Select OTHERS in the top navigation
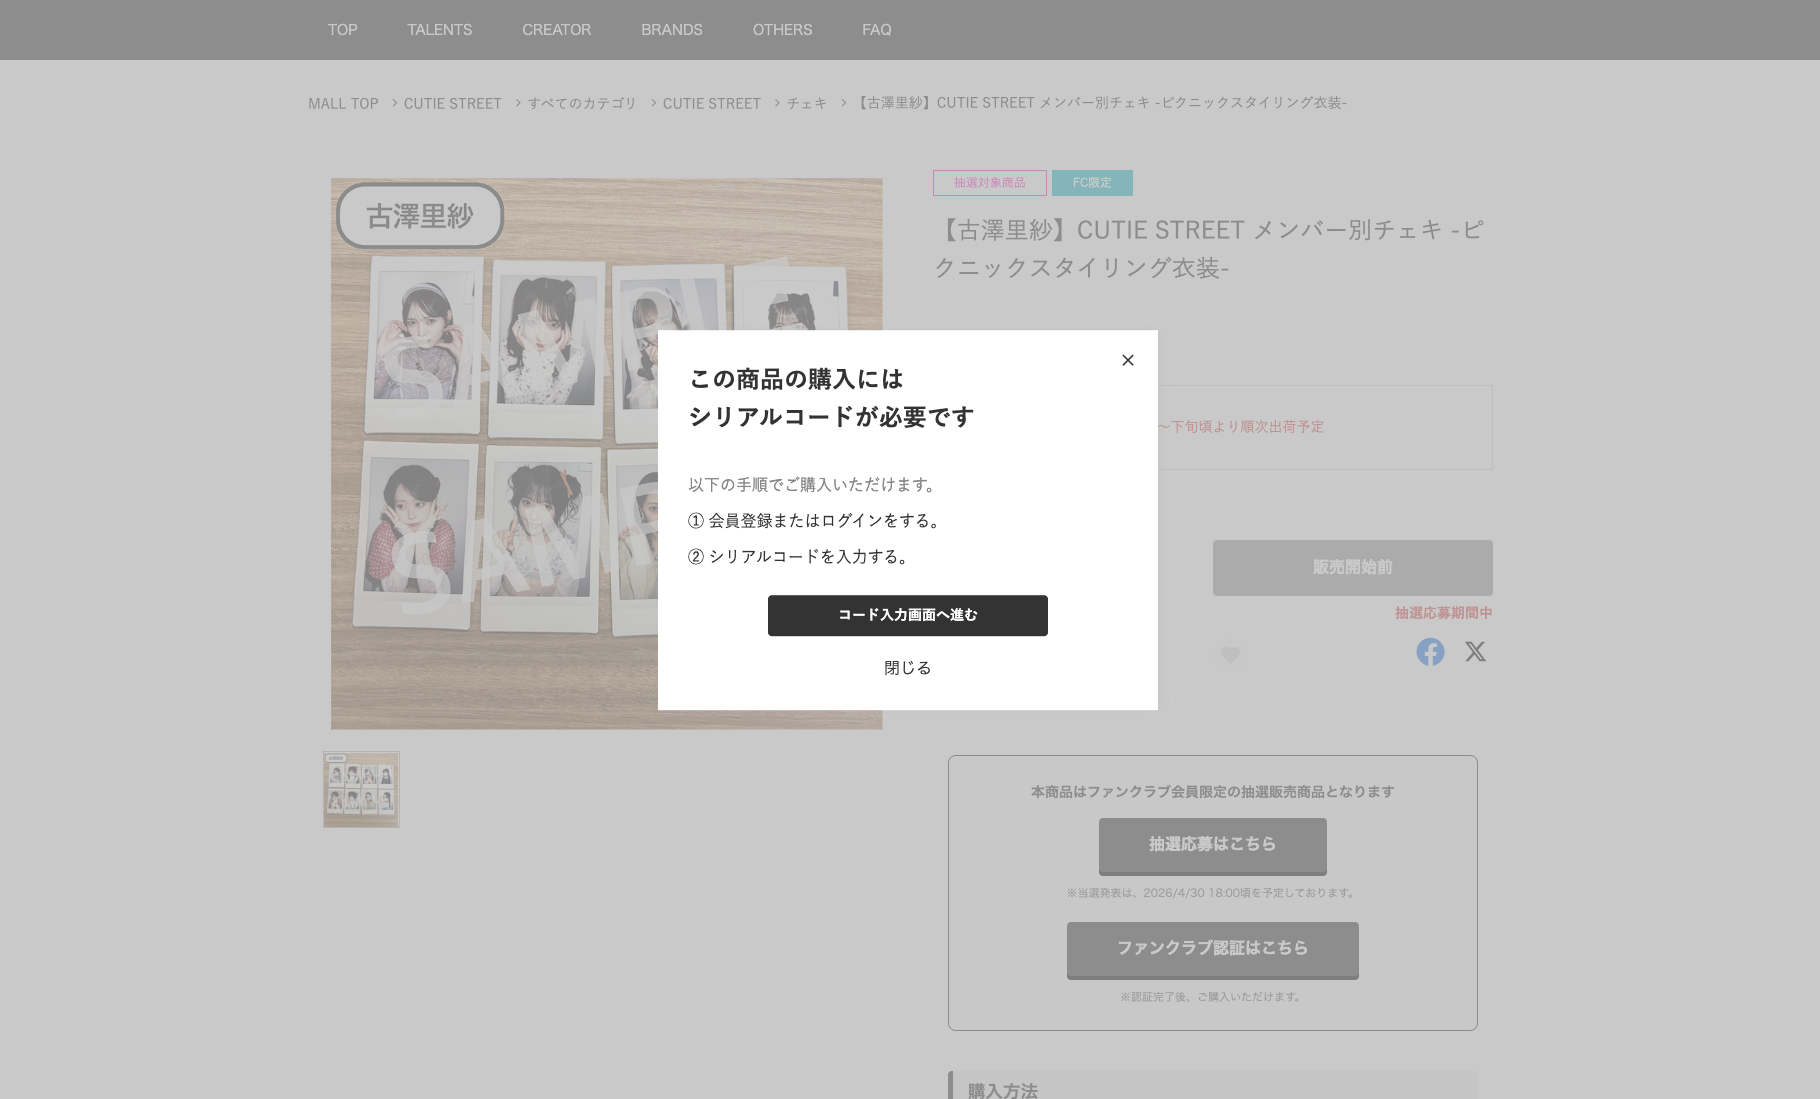The height and width of the screenshot is (1099, 1820). (x=782, y=30)
